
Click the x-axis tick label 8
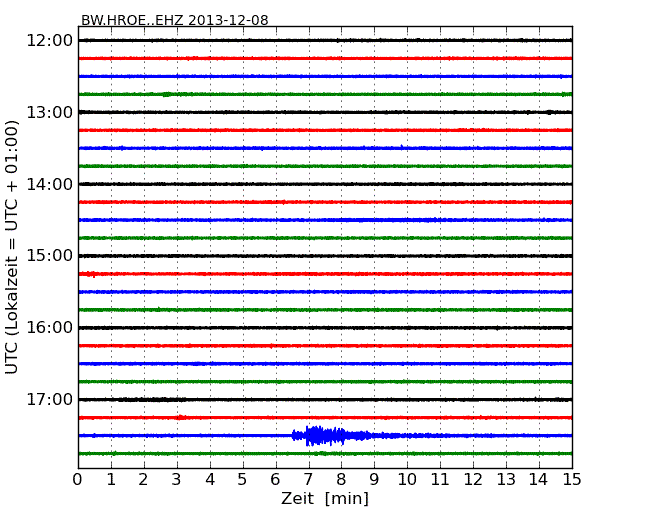tap(341, 480)
